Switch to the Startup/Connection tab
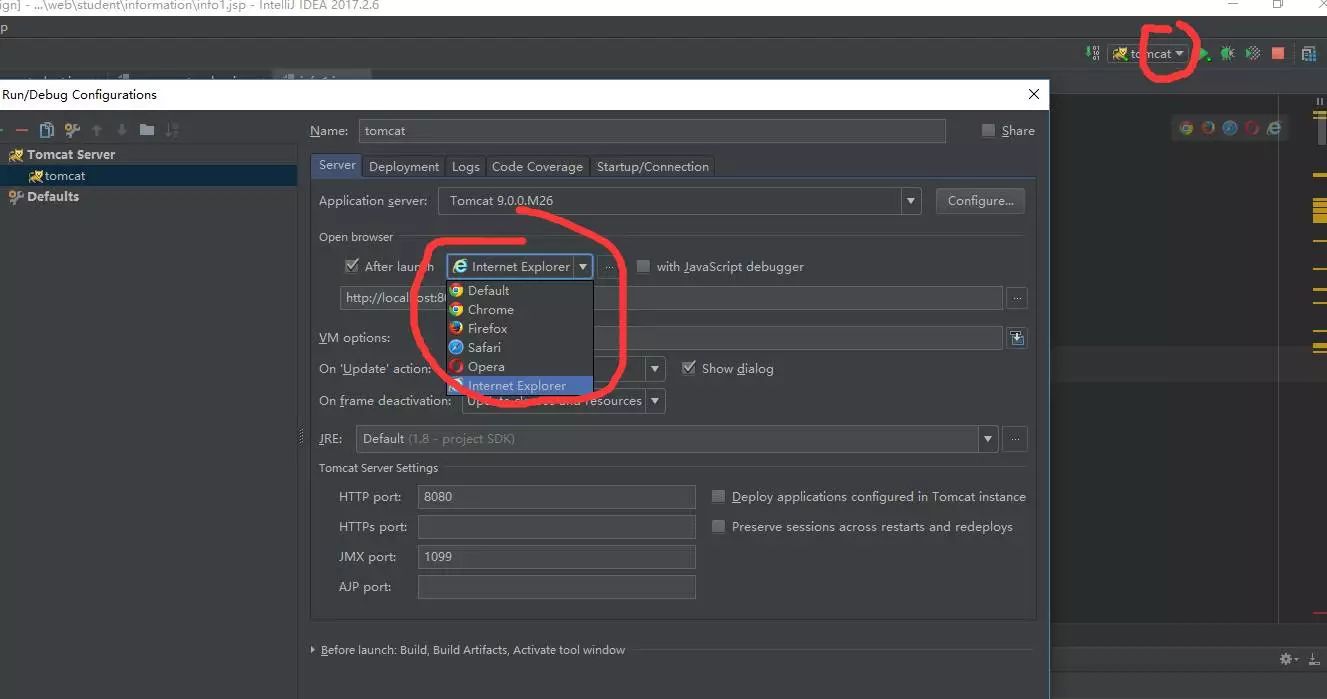 (x=653, y=166)
